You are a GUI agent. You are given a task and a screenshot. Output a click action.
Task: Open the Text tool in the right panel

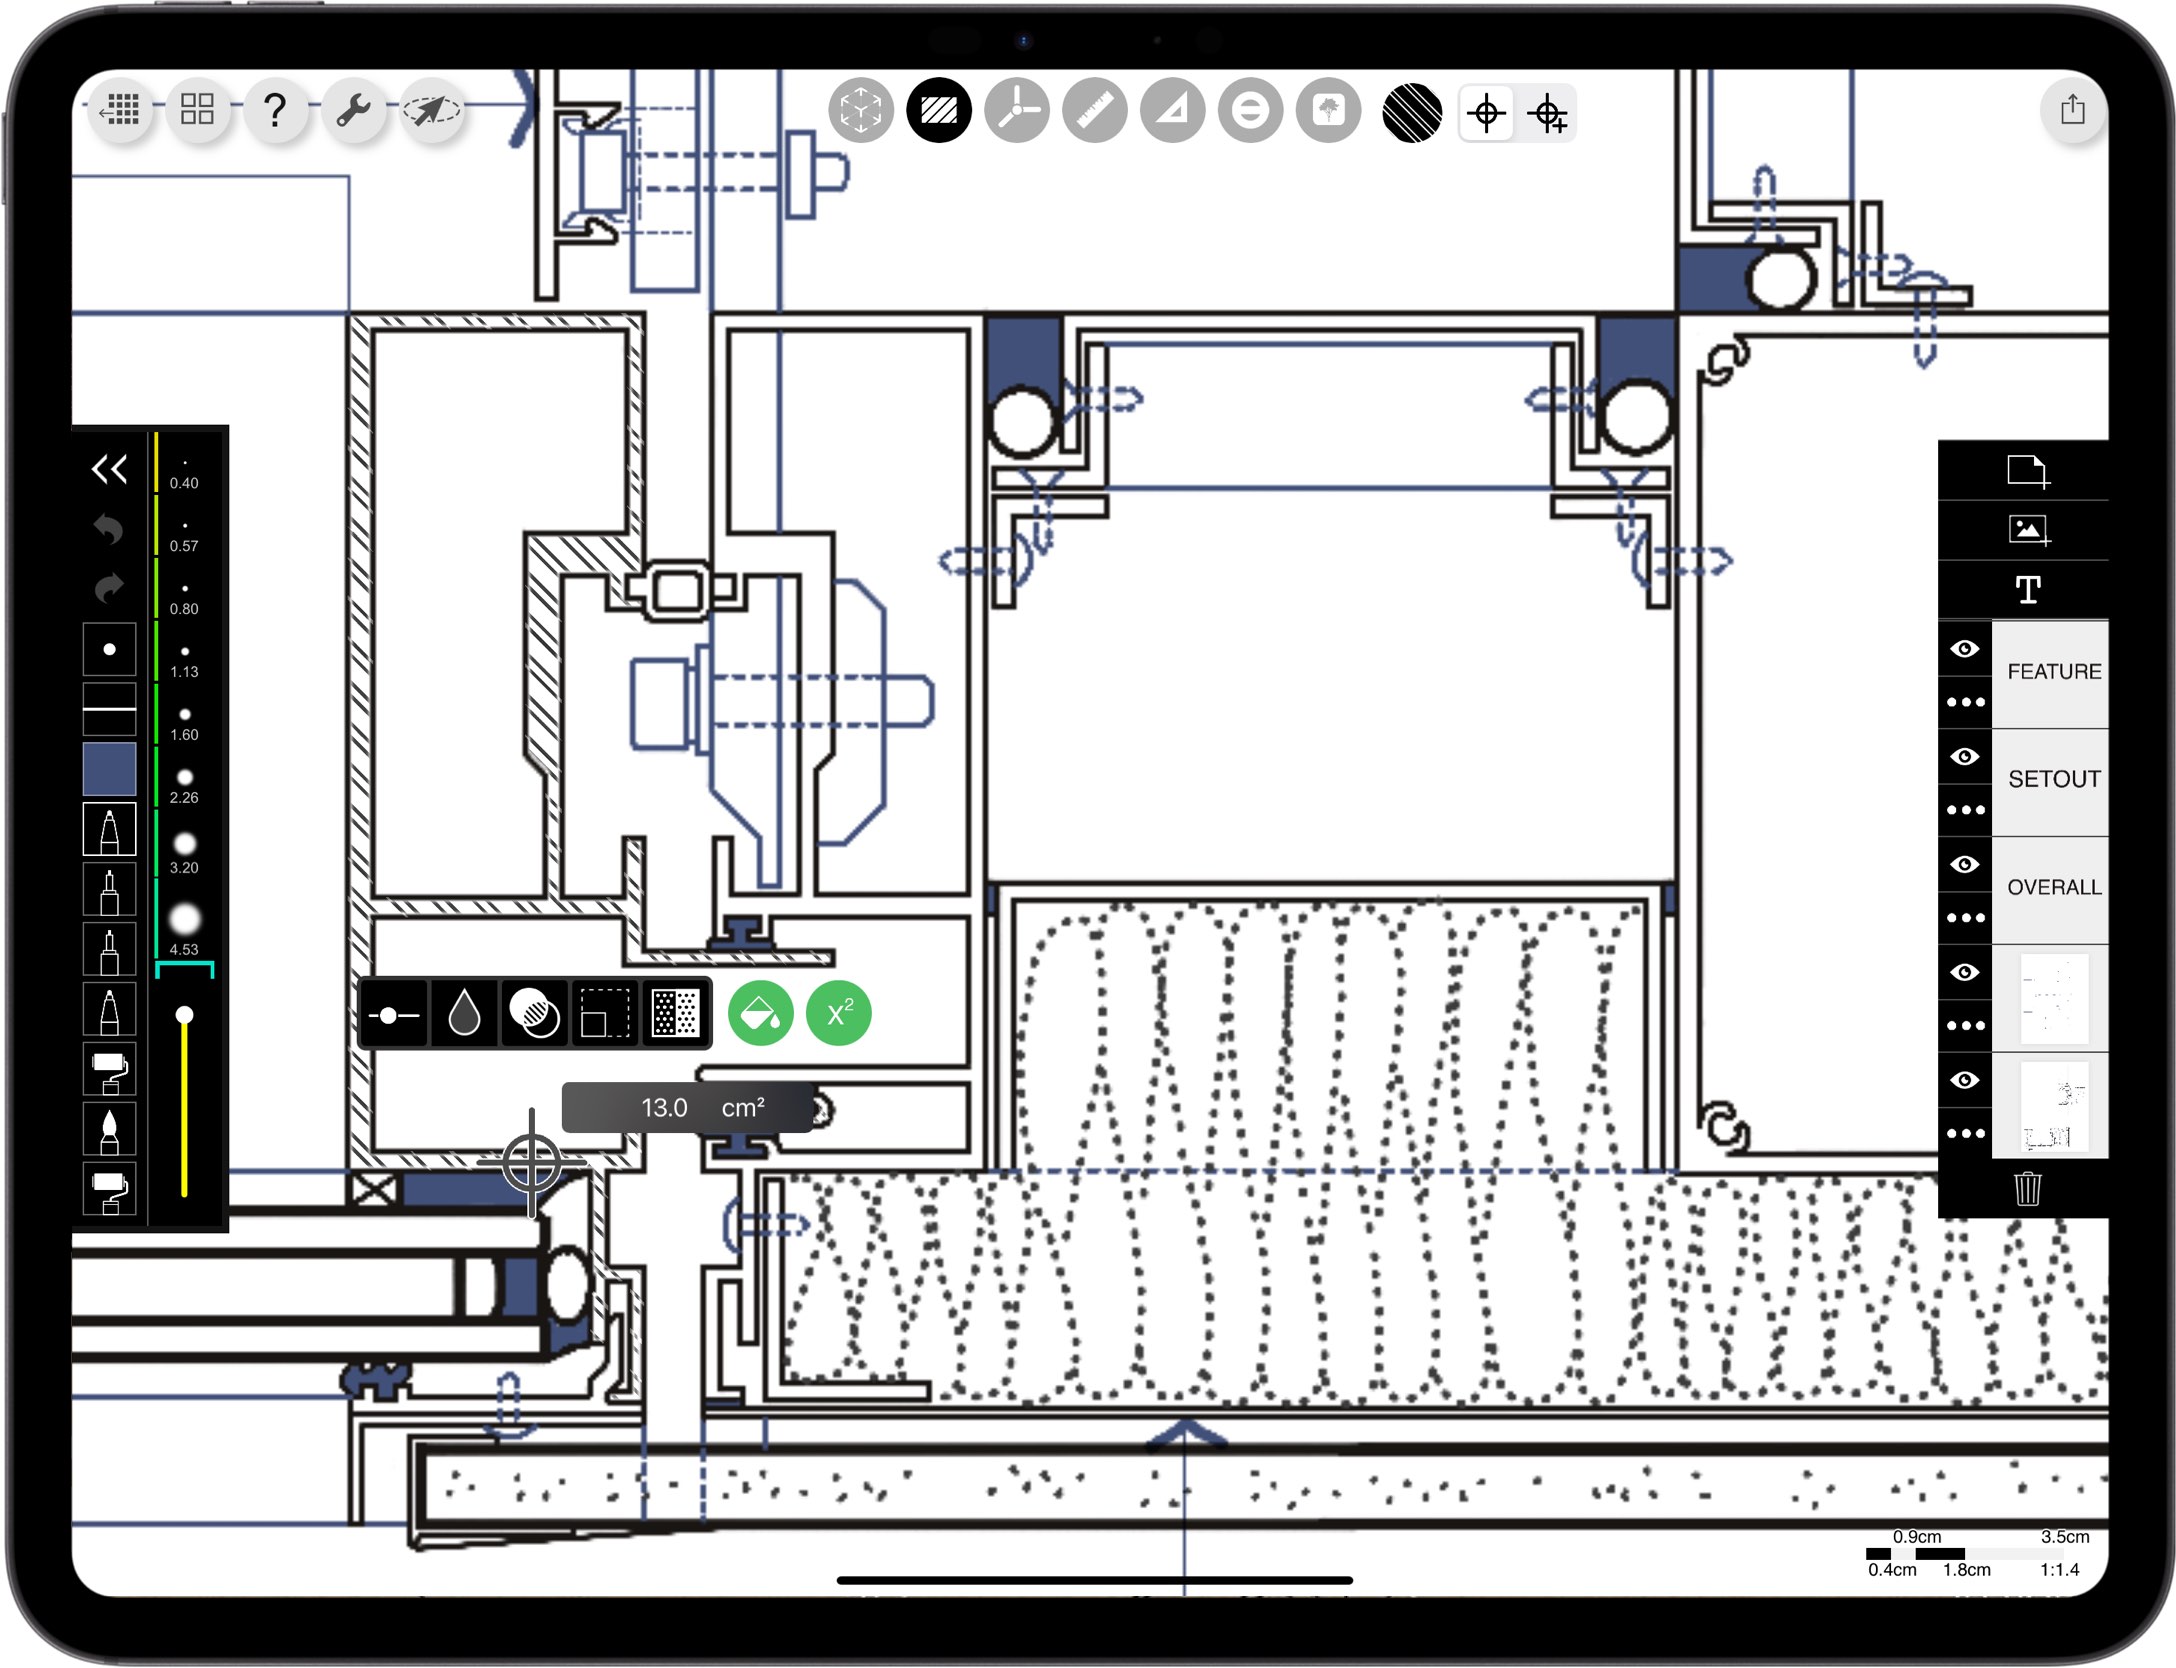2030,590
